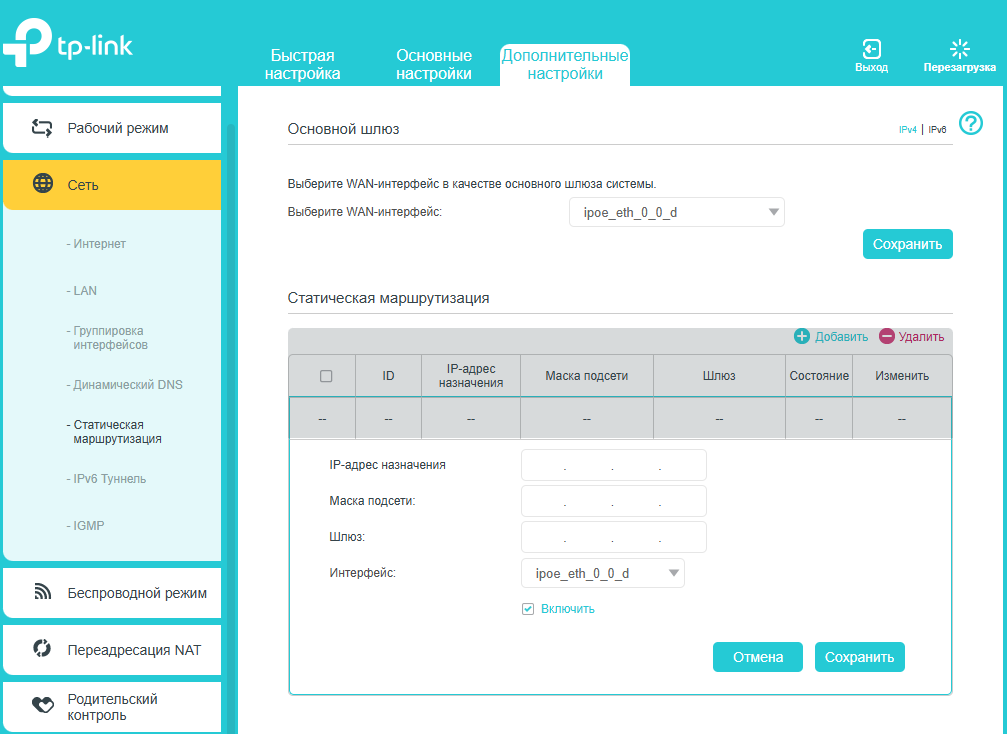This screenshot has width=1007, height=734.
Task: Open the WAN-интерфейс dropdown
Action: pyautogui.click(x=676, y=212)
